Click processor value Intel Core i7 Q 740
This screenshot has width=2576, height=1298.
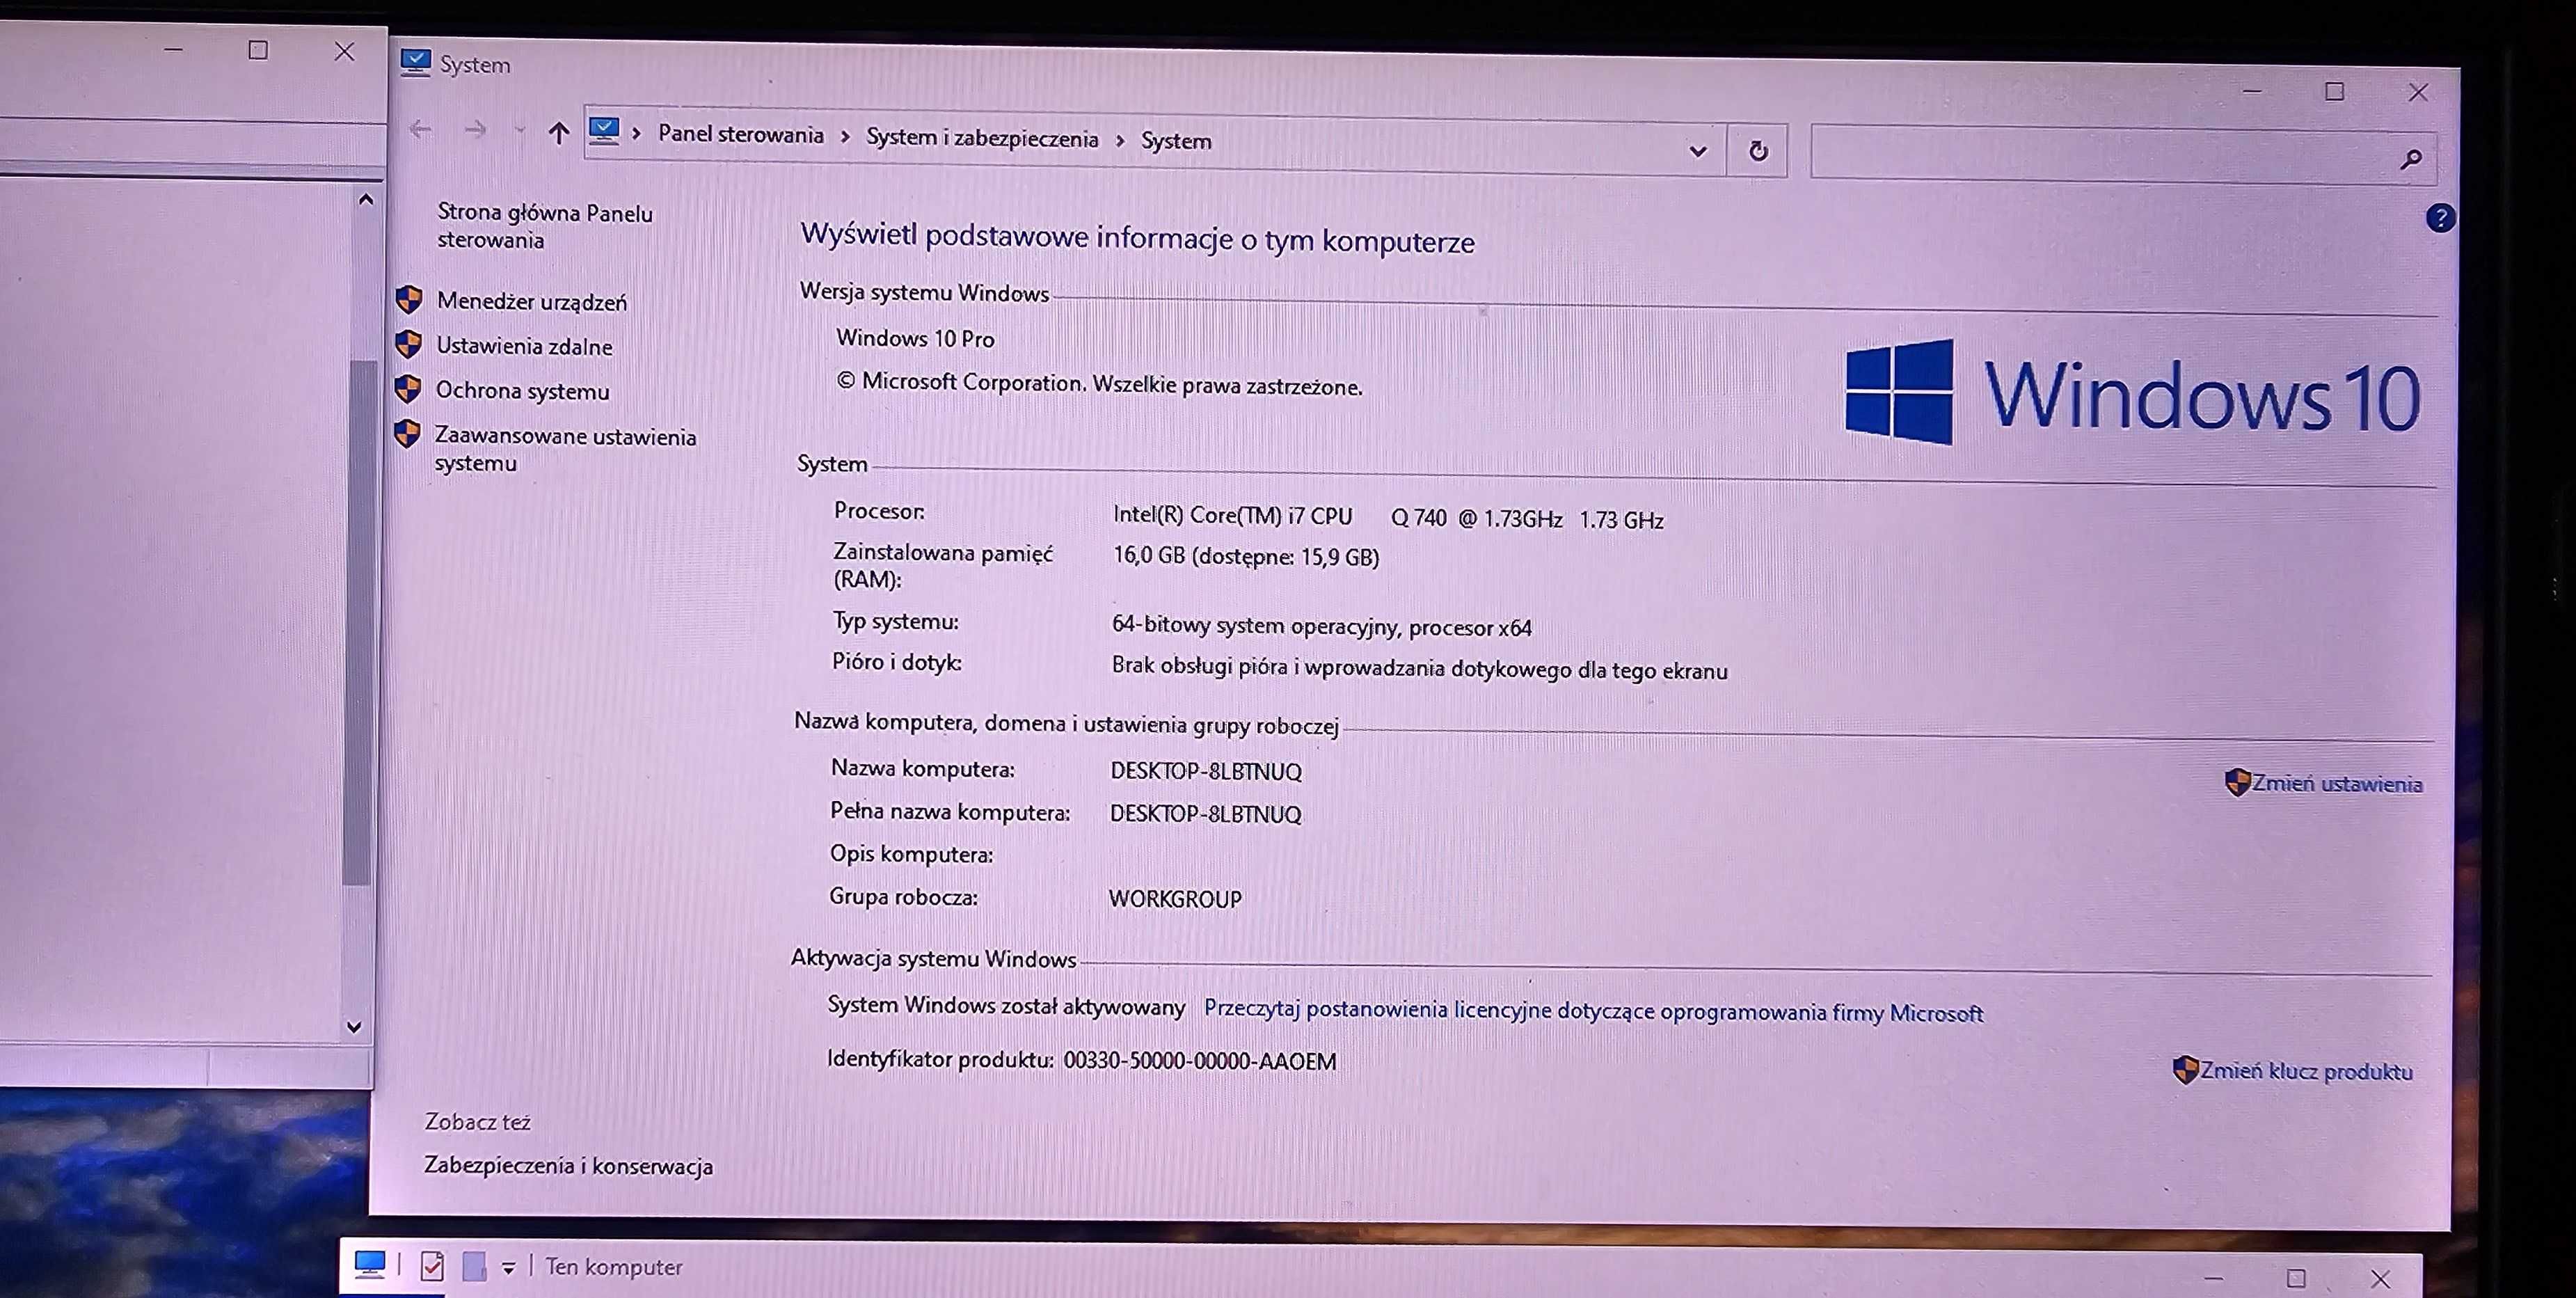[1388, 518]
